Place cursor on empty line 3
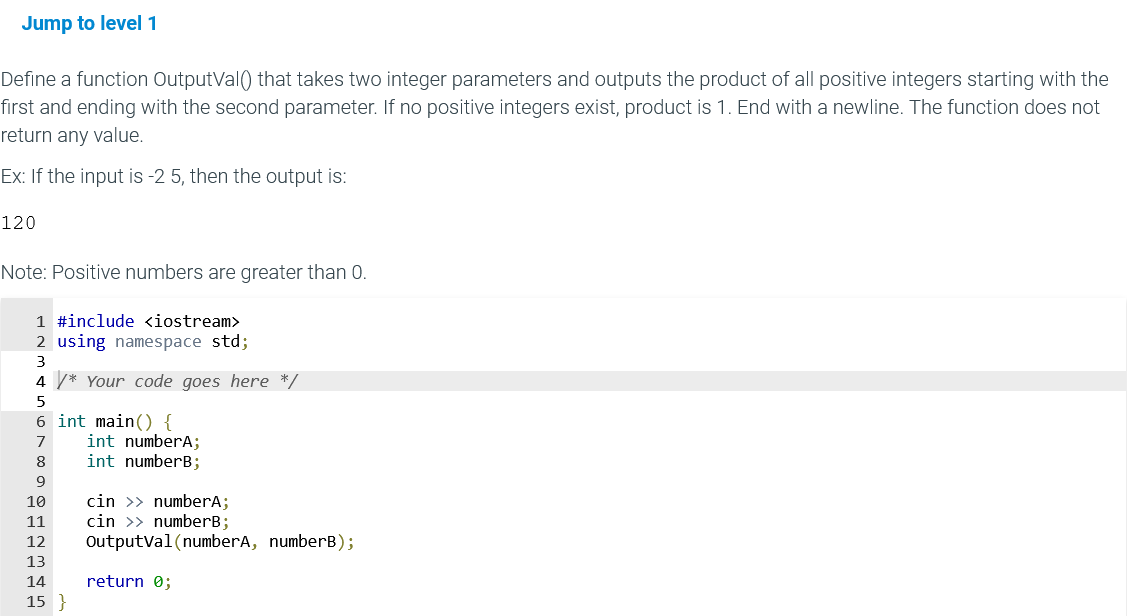1127x616 pixels. (x=589, y=362)
